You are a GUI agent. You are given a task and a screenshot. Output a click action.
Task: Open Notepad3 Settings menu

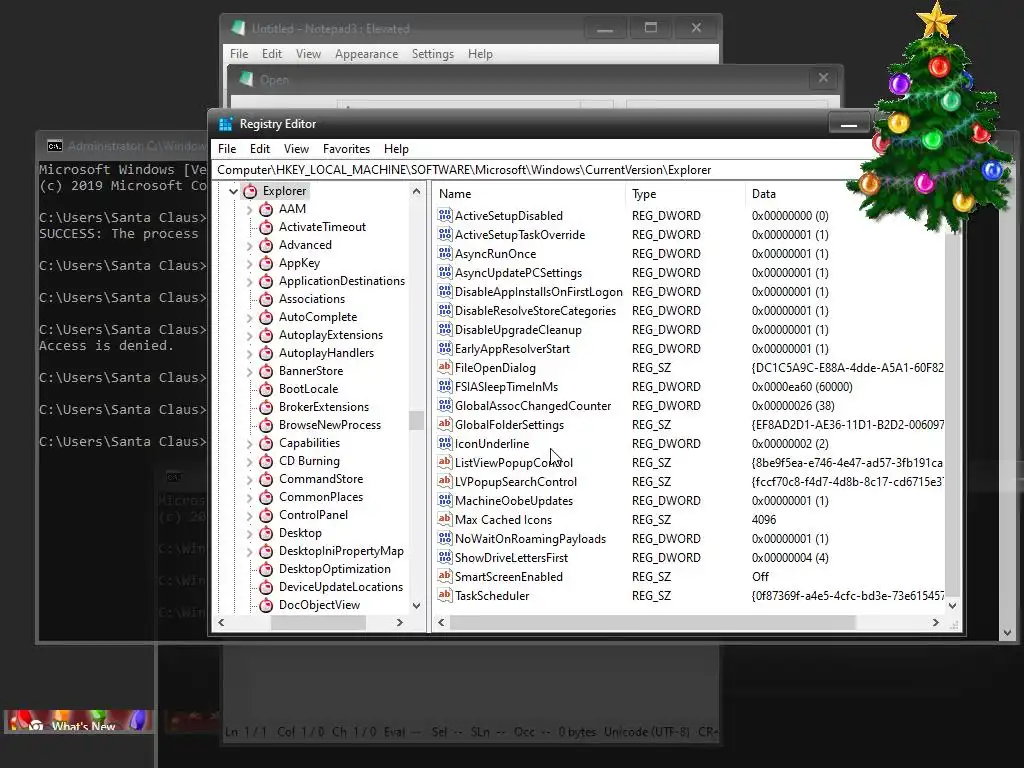coord(433,54)
